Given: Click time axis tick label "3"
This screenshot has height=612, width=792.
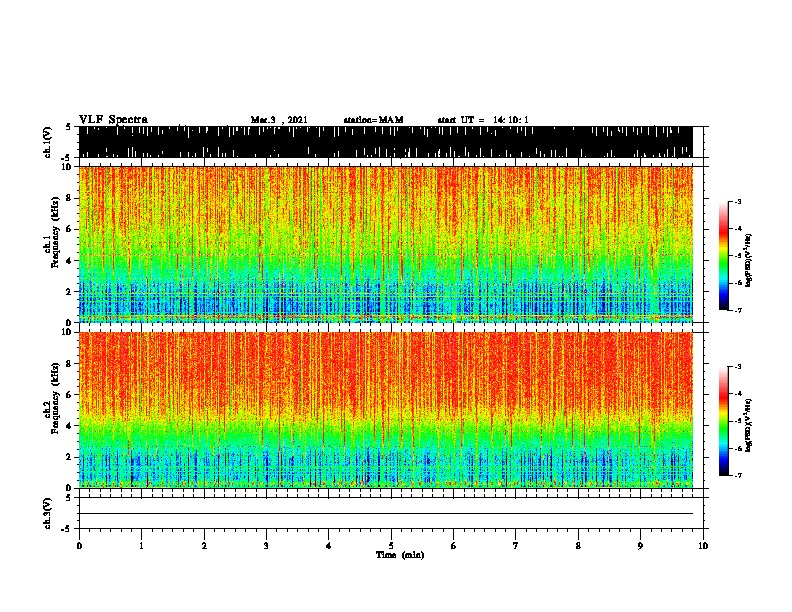Looking at the screenshot, I should (266, 545).
